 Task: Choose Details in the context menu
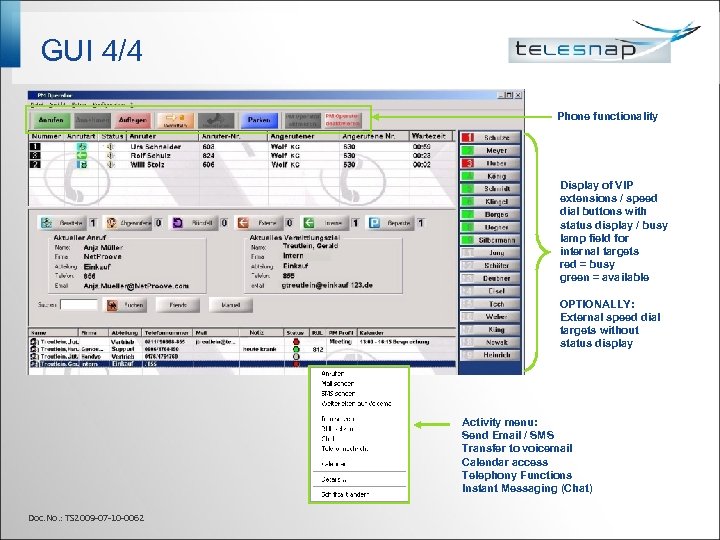334,479
